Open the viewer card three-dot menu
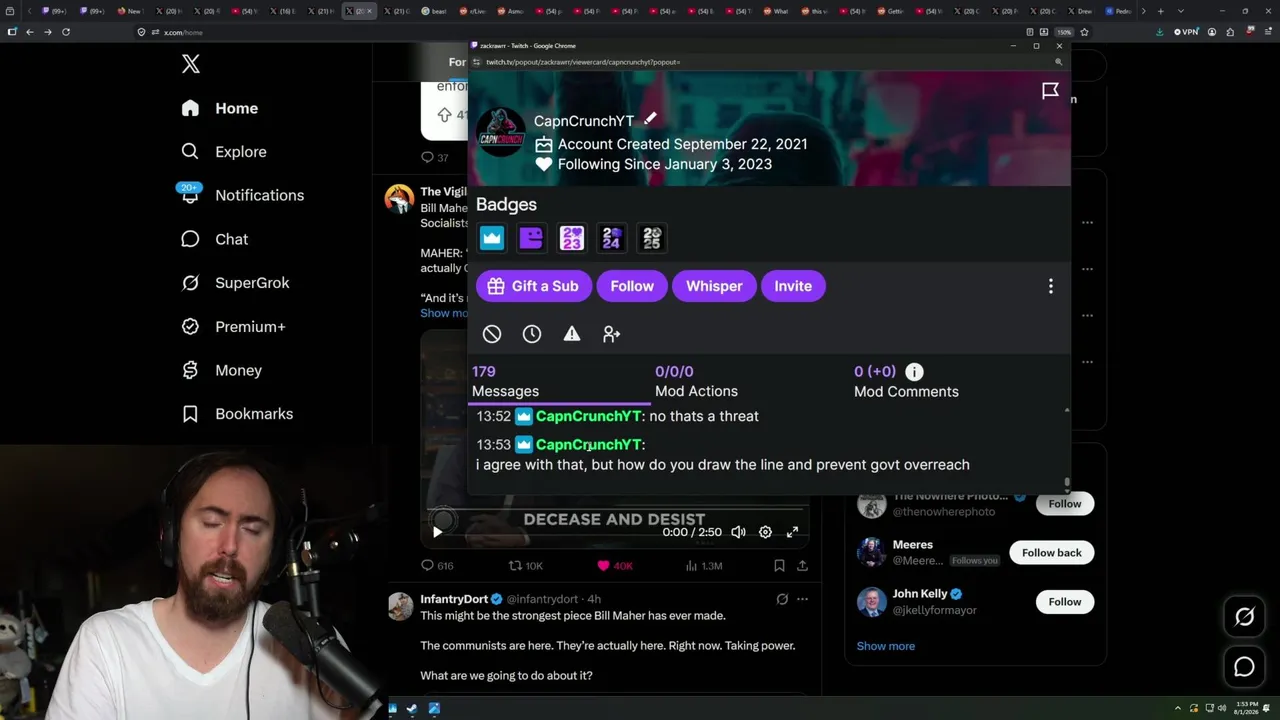The image size is (1280, 720). (1050, 287)
